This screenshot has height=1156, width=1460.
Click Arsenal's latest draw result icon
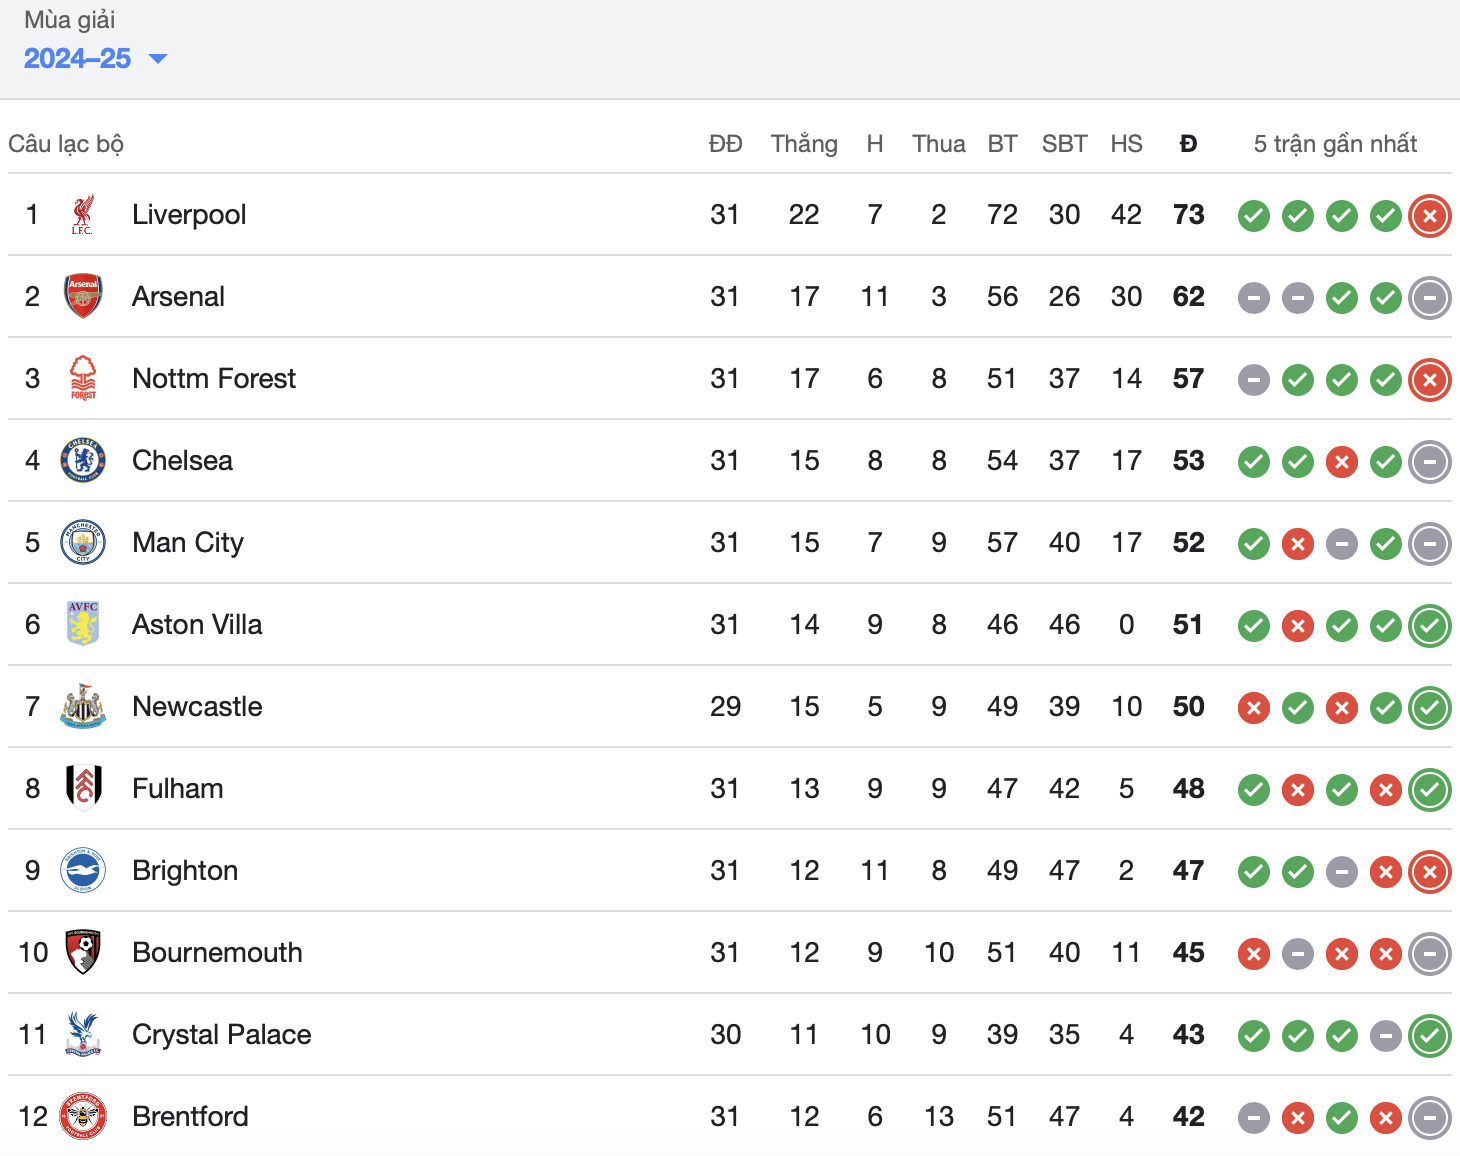click(x=1430, y=298)
